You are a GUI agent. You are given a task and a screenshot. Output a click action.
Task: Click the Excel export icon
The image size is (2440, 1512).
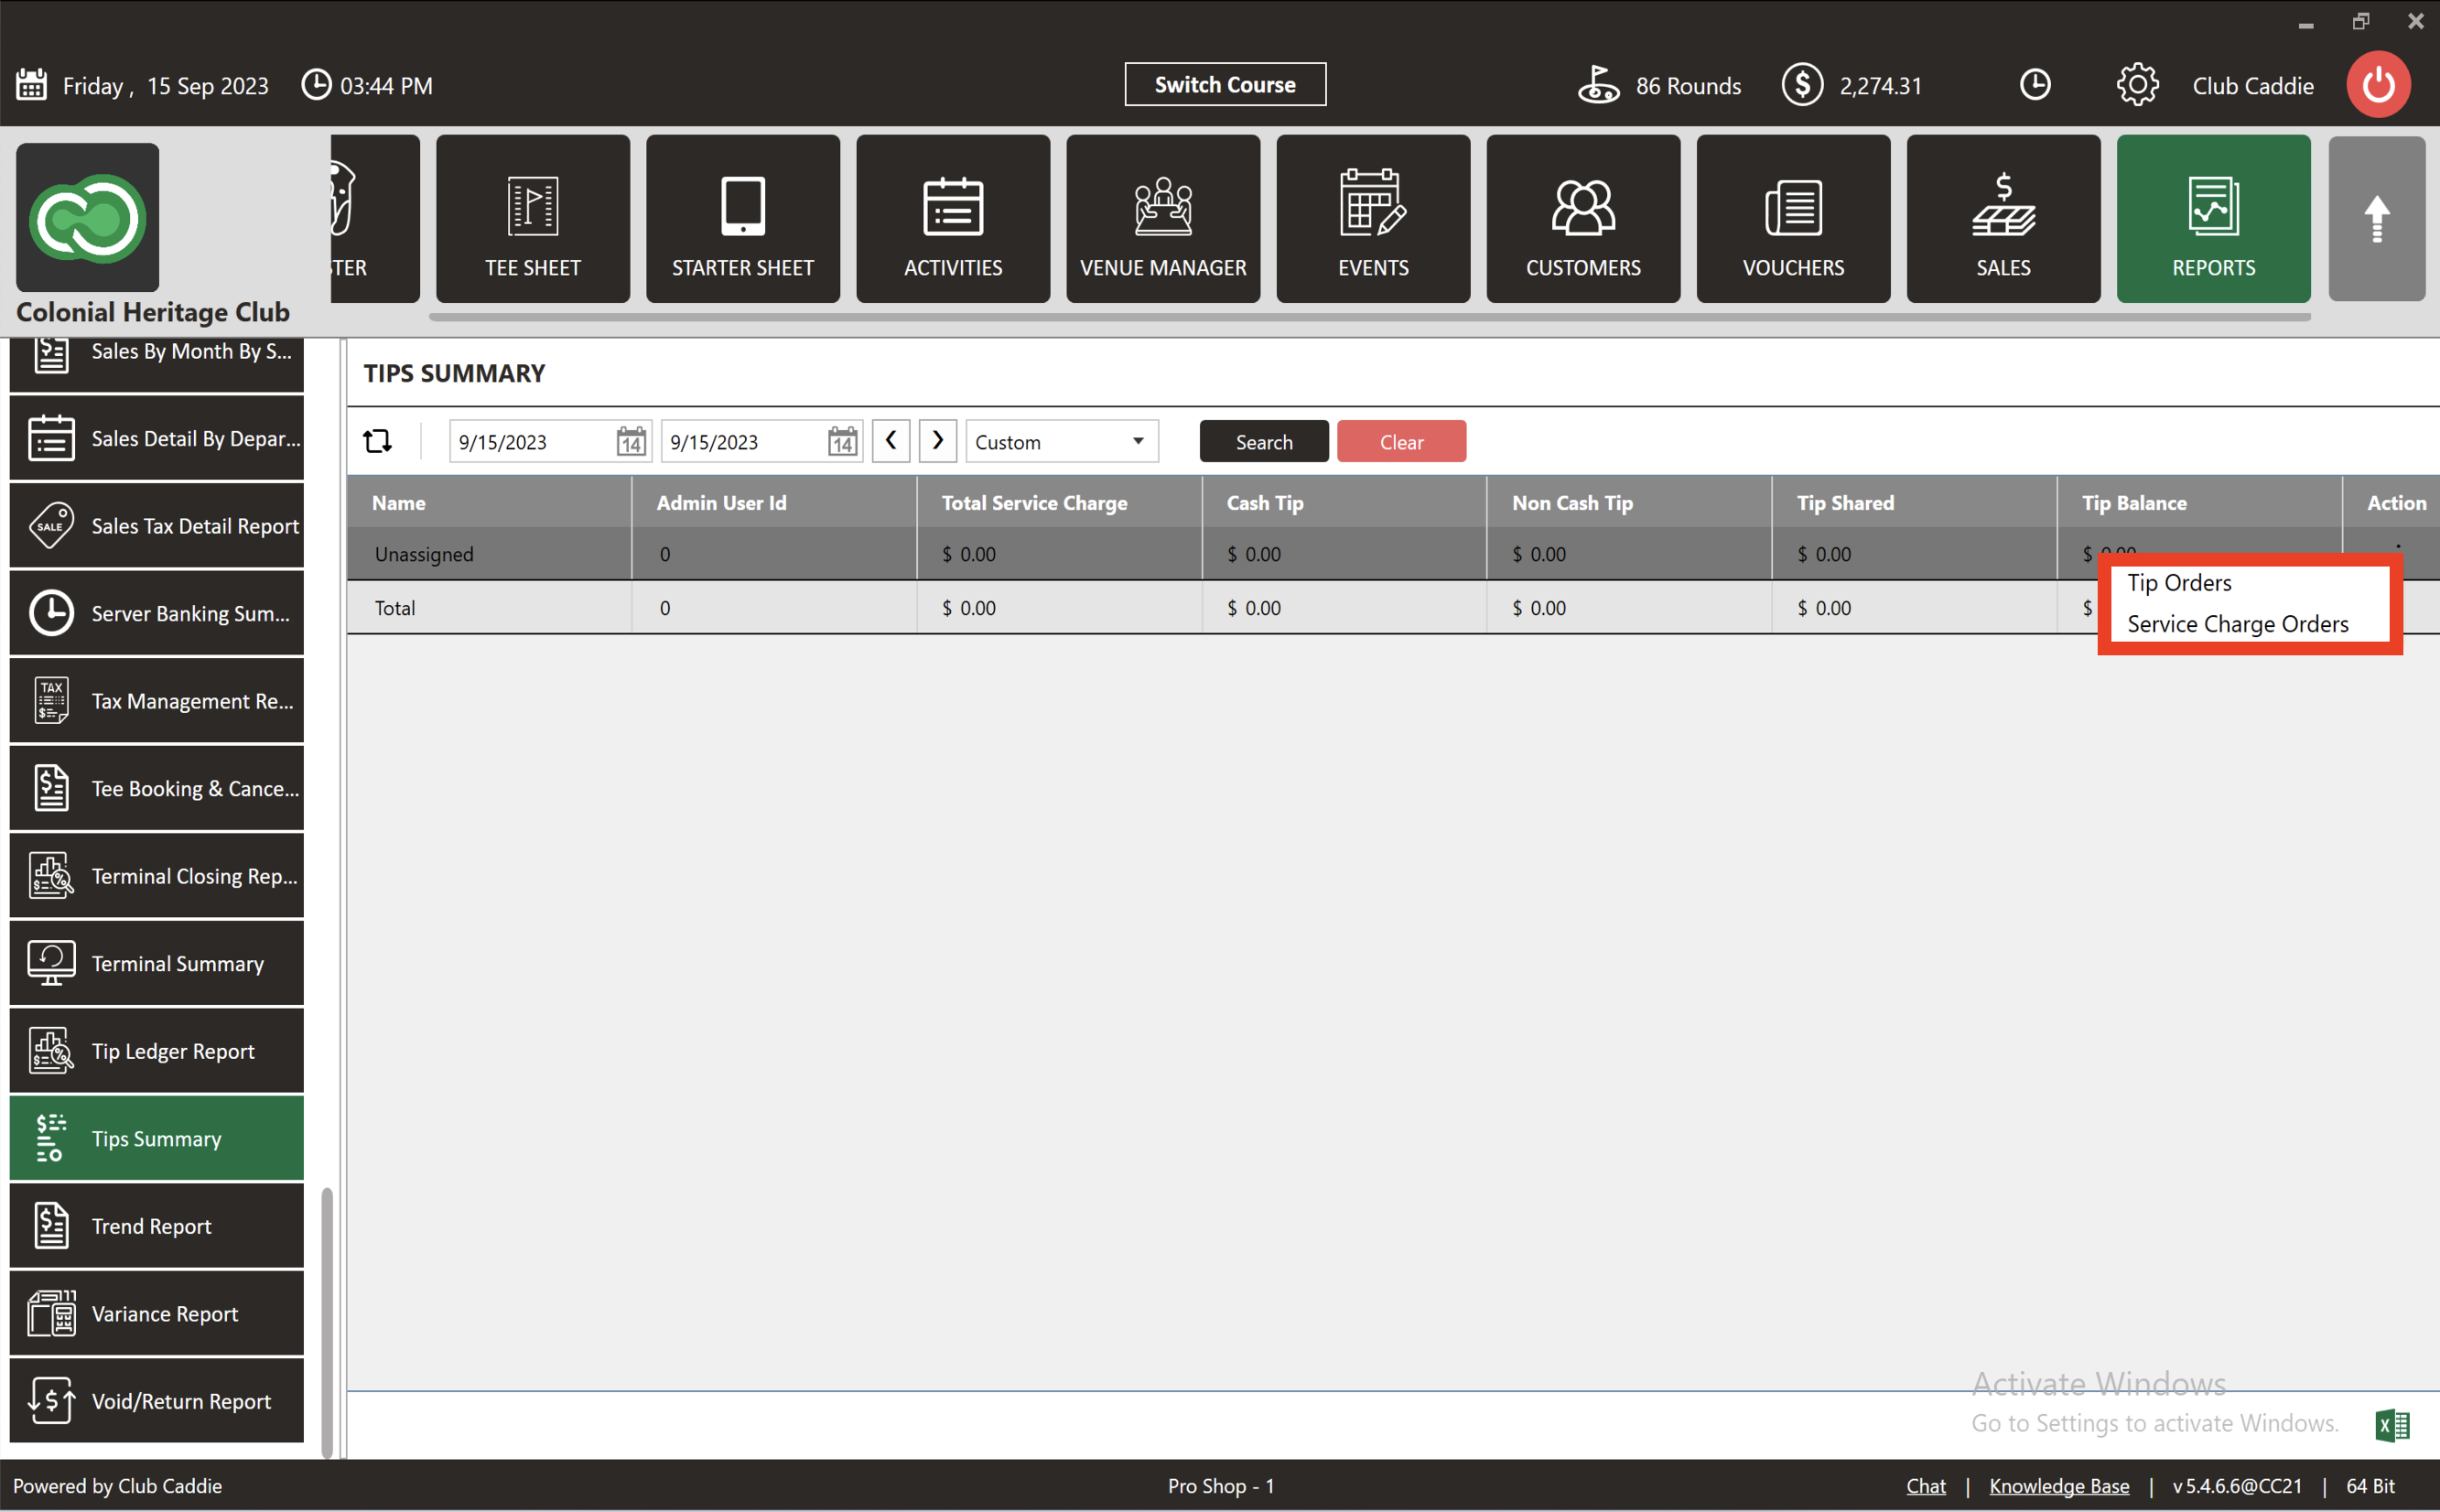[x=2392, y=1425]
